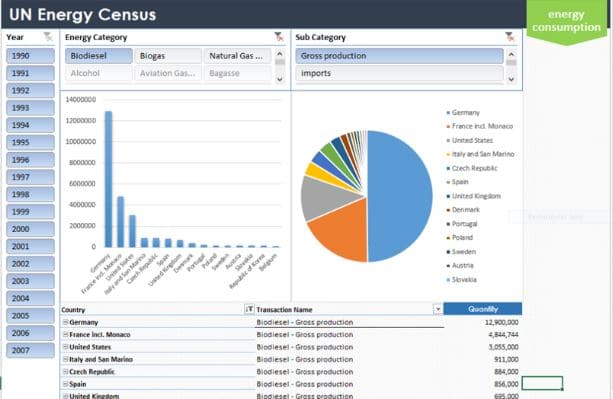This screenshot has height=399, width=613.
Task: Select Alcohol energy category
Action: click(x=99, y=73)
